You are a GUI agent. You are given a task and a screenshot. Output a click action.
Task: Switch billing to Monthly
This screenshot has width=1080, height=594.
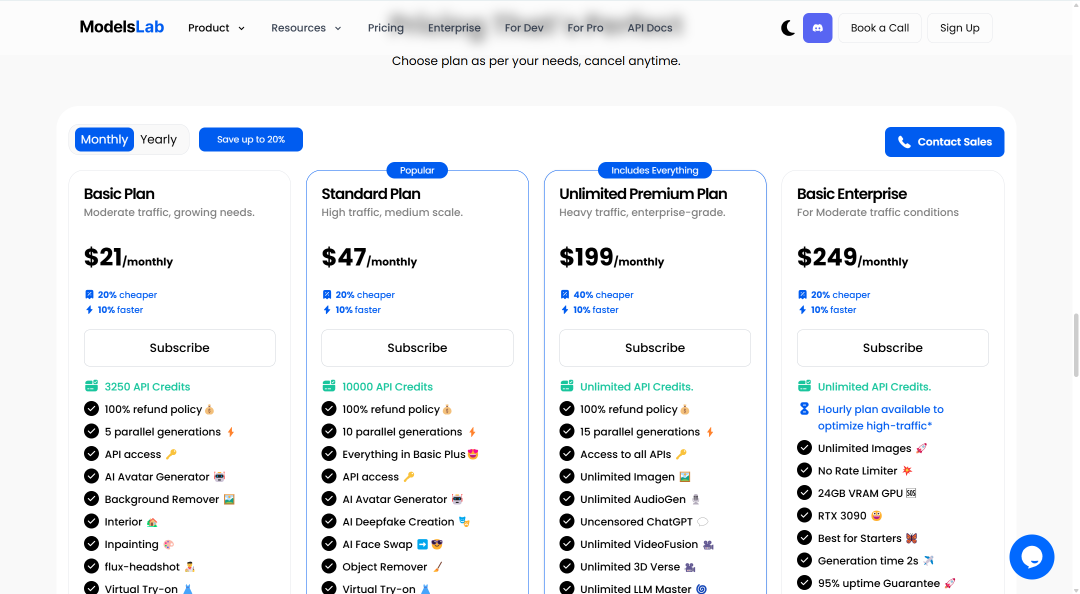coord(104,139)
